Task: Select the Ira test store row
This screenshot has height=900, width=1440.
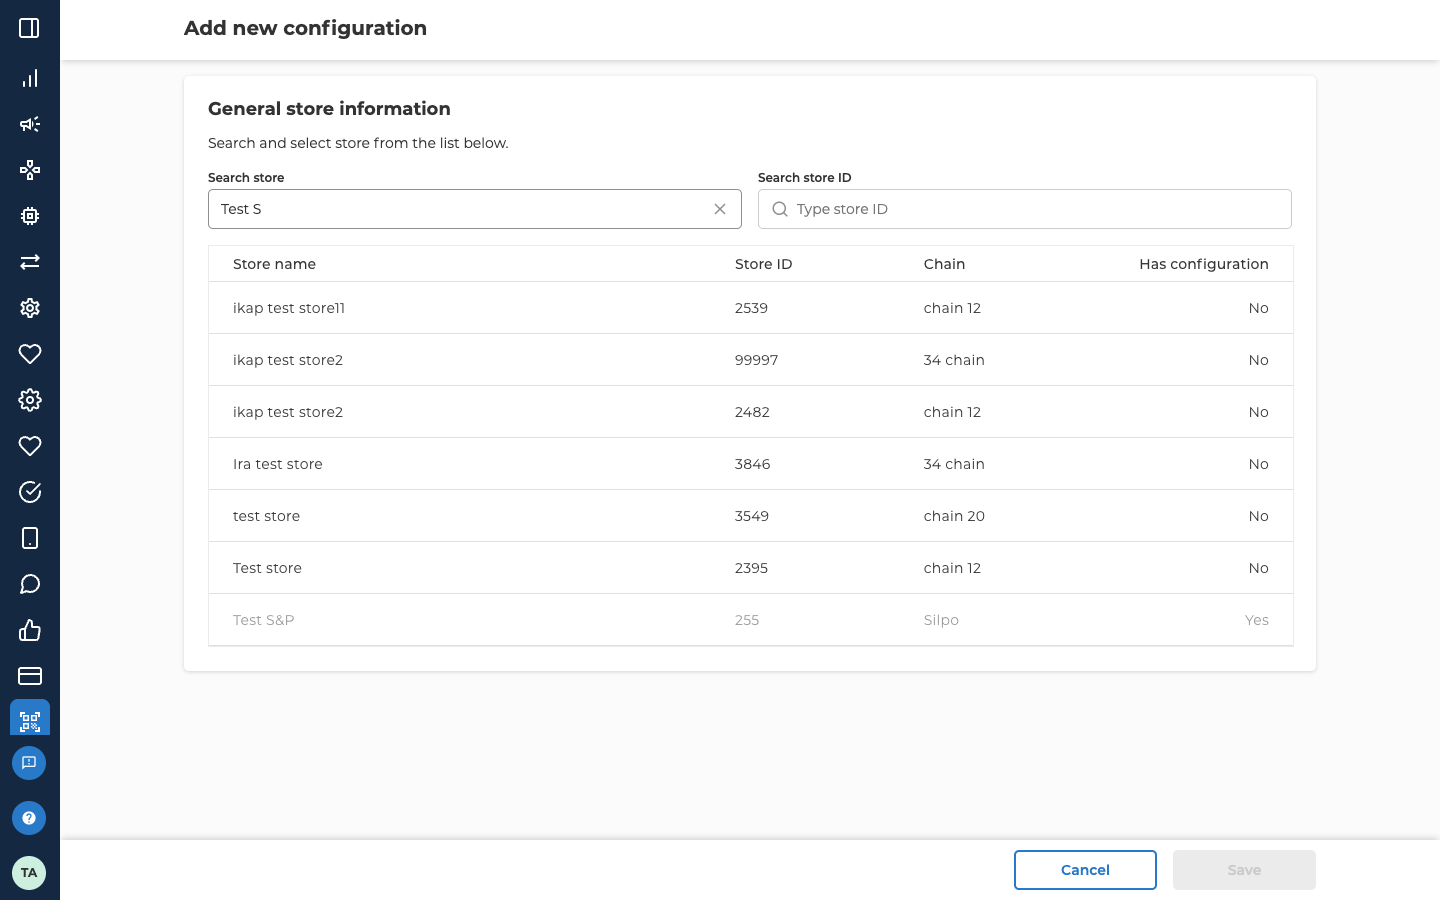Action: tap(751, 464)
